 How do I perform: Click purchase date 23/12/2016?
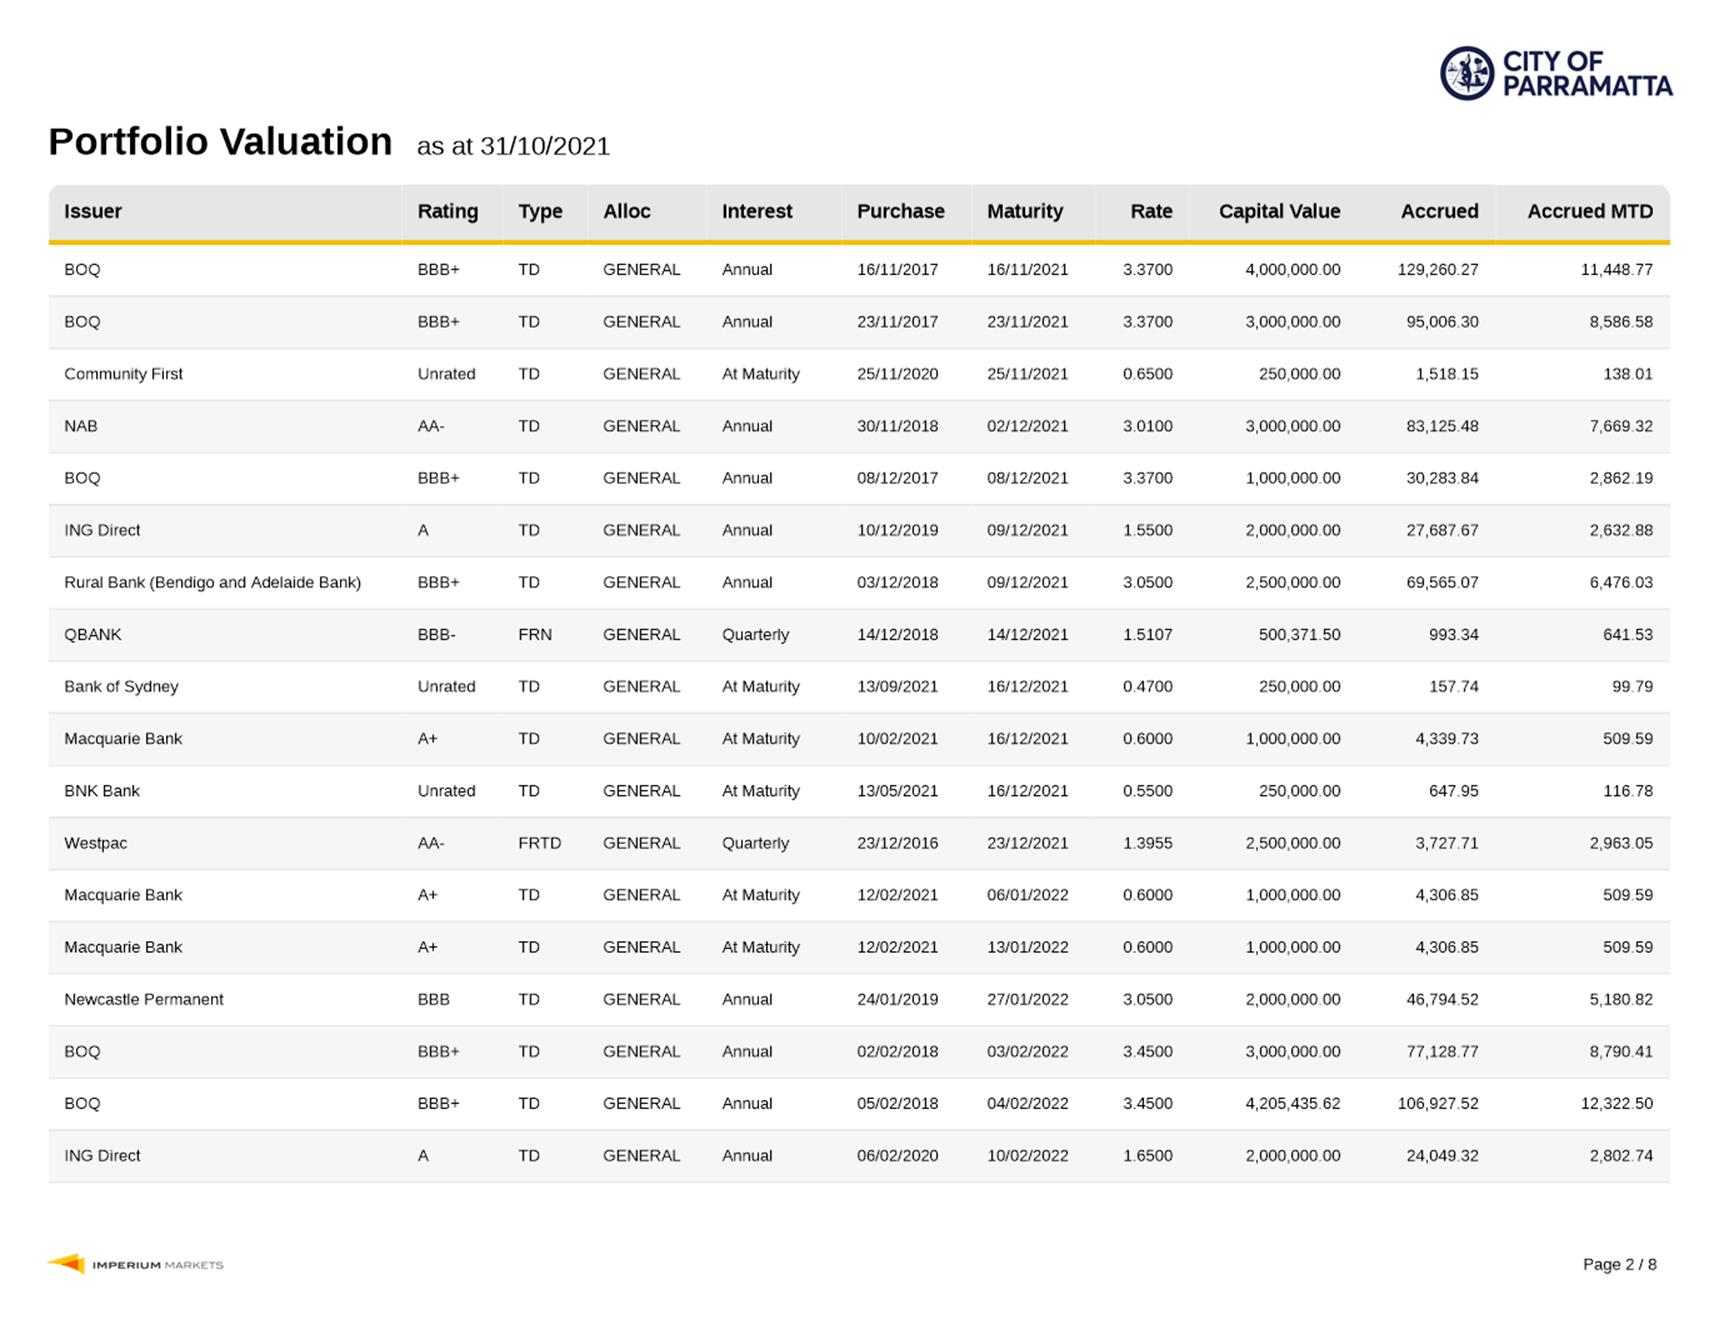click(x=897, y=843)
